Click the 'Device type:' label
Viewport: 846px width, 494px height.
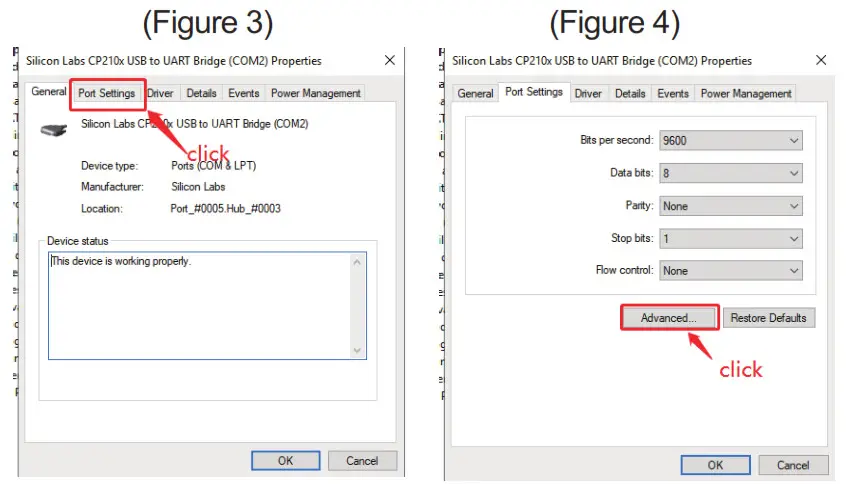(x=110, y=166)
